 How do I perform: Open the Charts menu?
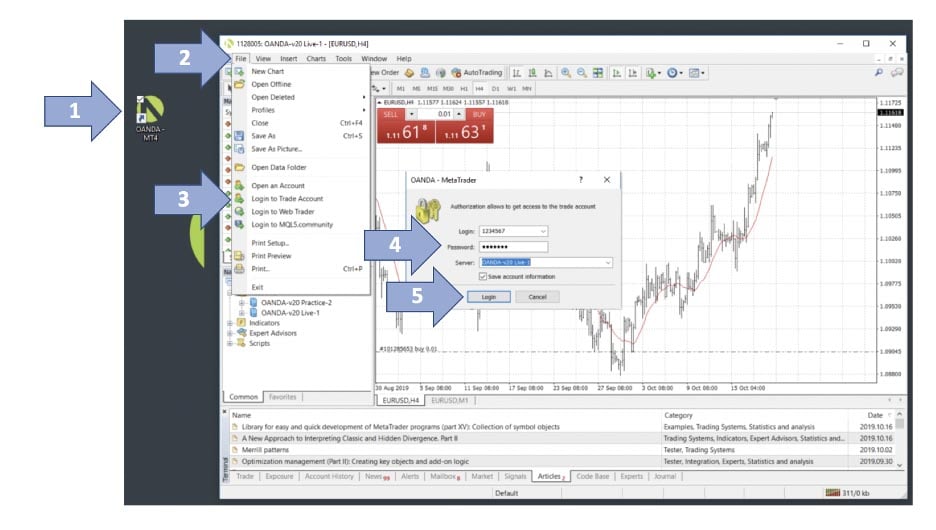pyautogui.click(x=316, y=59)
